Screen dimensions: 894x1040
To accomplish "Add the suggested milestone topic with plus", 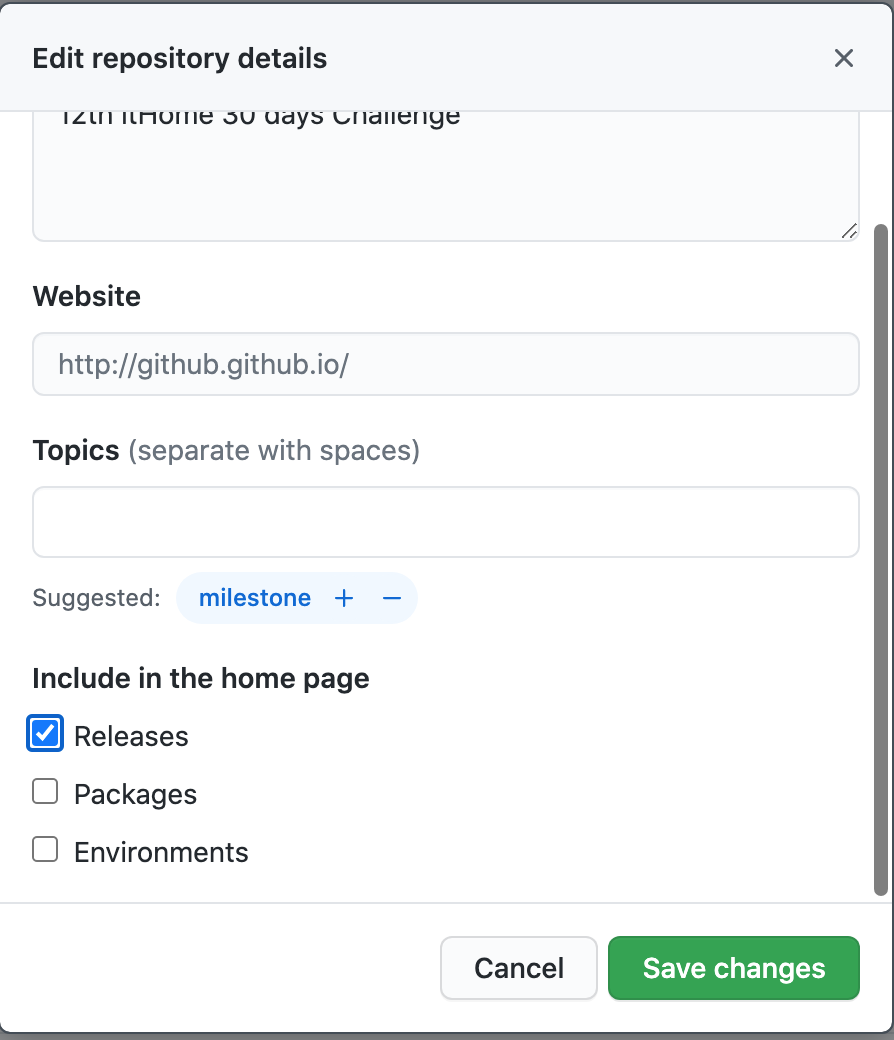I will (x=344, y=598).
